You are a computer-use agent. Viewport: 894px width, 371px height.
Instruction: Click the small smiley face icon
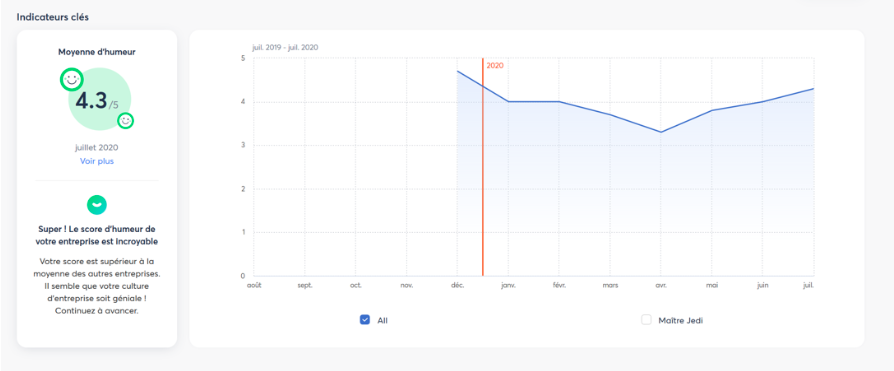(125, 120)
